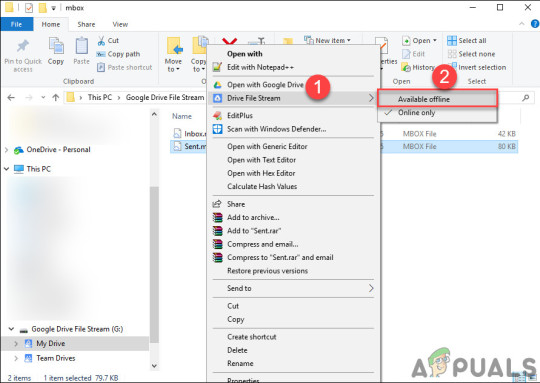Click the Paste clipboard icon

pyautogui.click(x=82, y=46)
